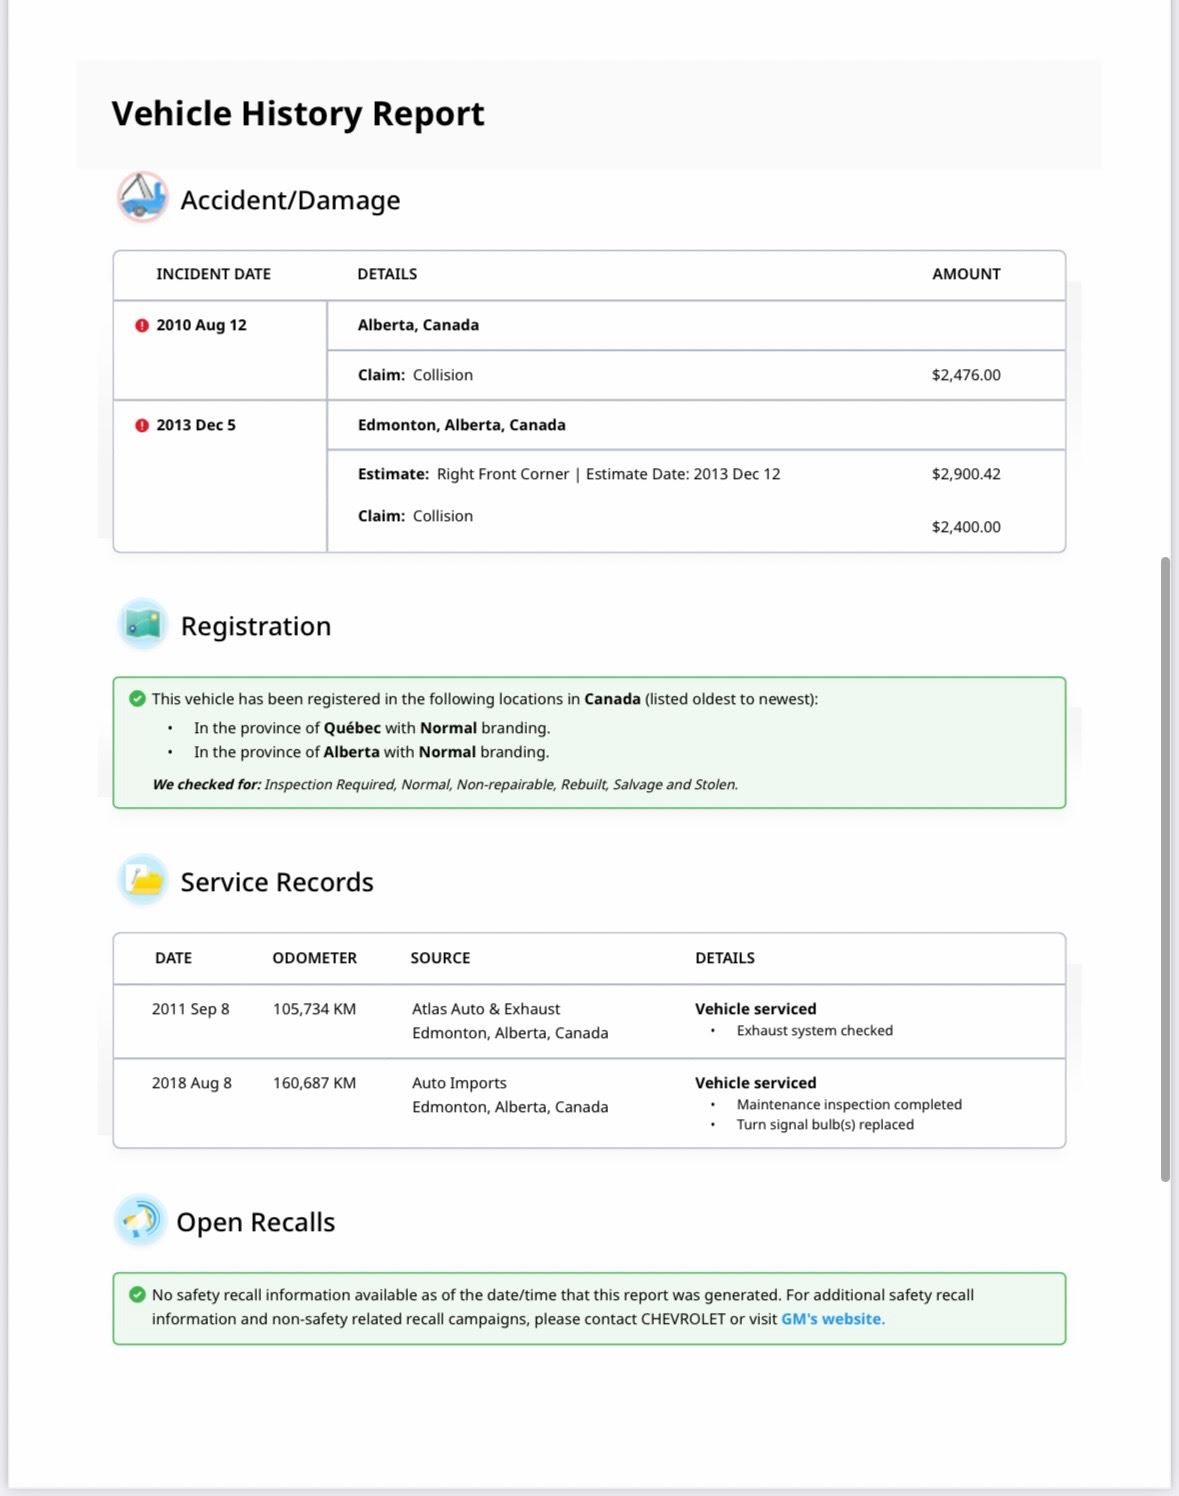Click the Auto Imports source entry

459,1083
